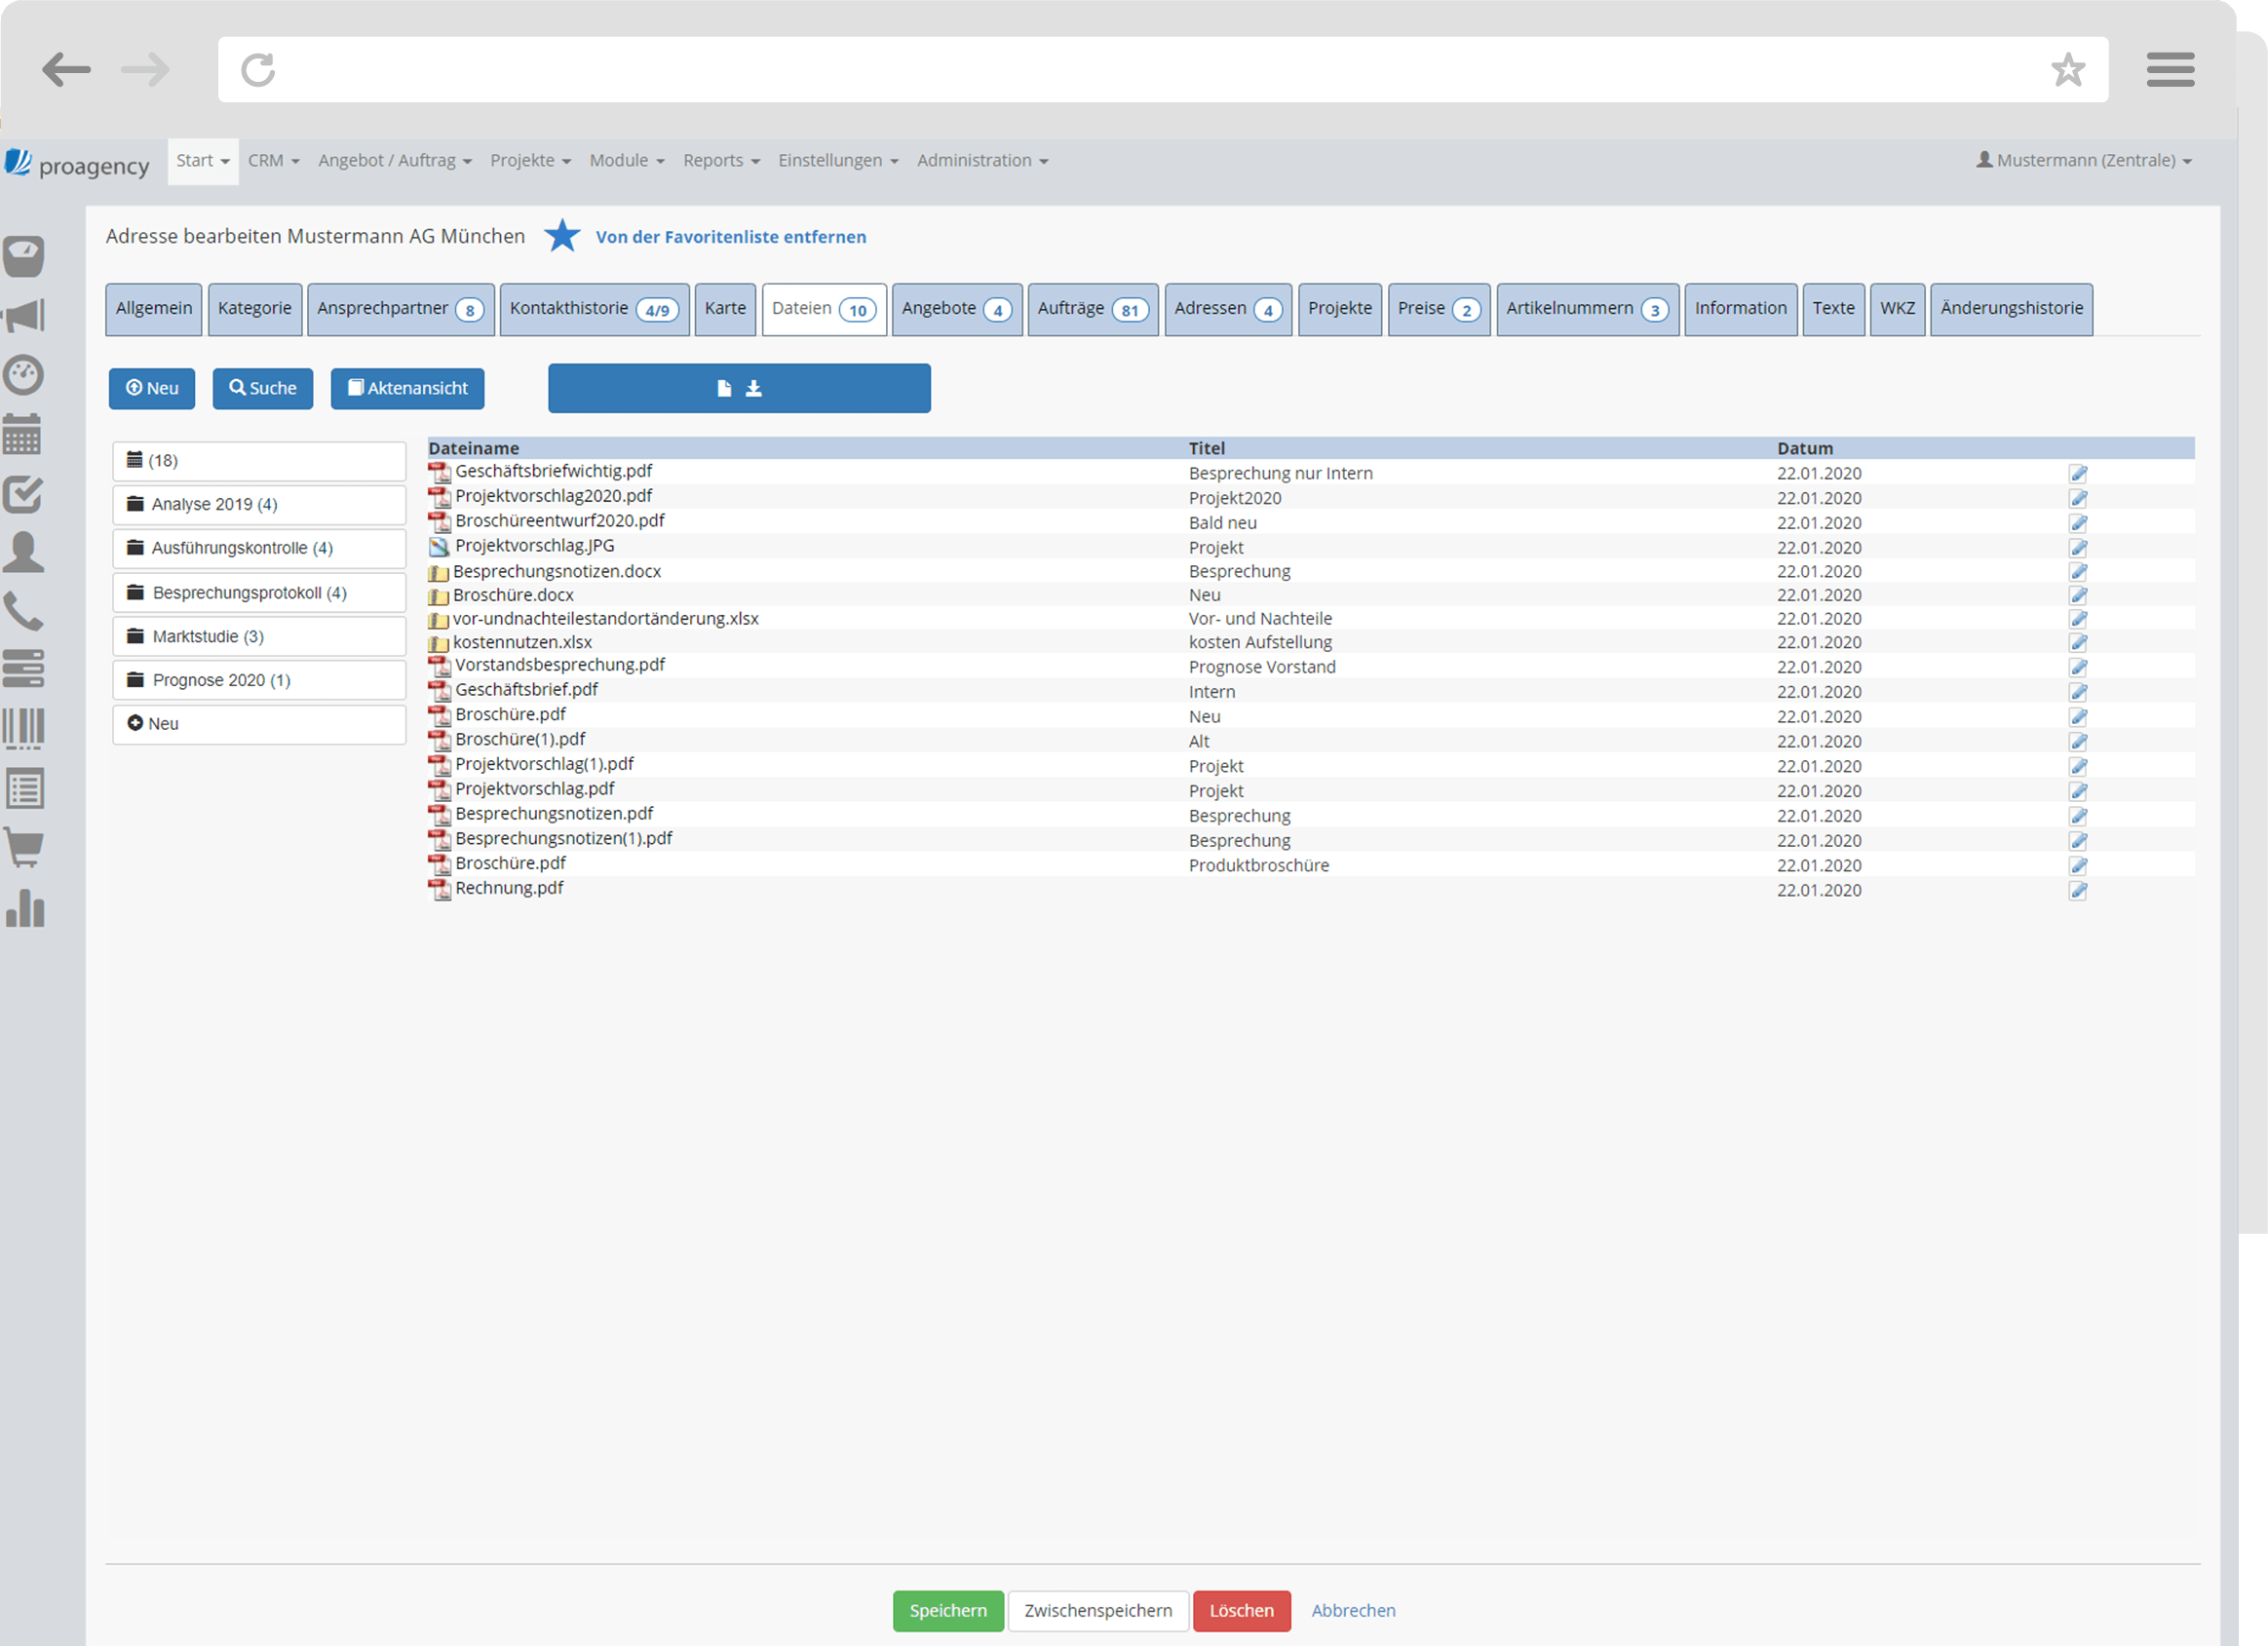Open the Reports dropdown menu

point(720,160)
